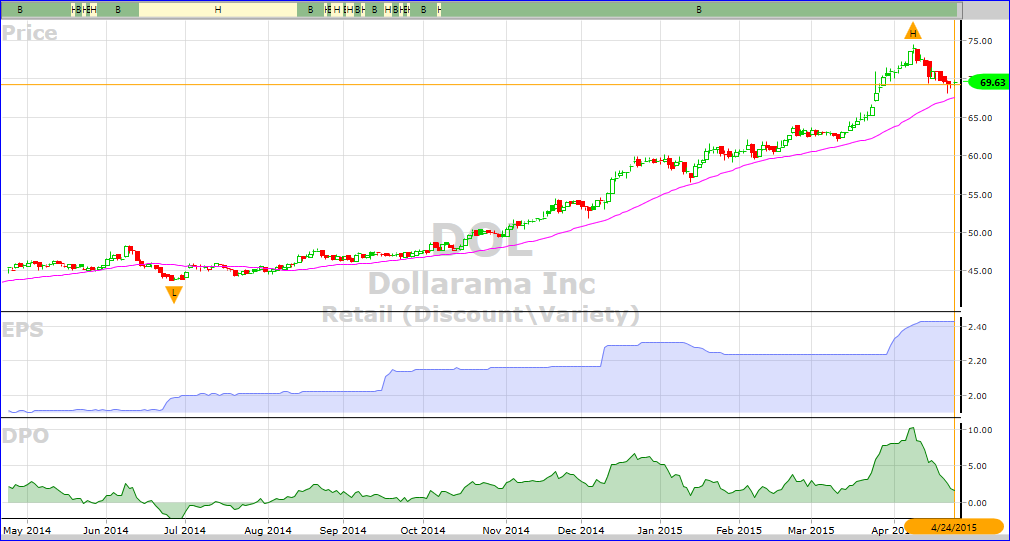Select the green 69.63 current price label
Screen dimensions: 1010x541
[x=989, y=82]
